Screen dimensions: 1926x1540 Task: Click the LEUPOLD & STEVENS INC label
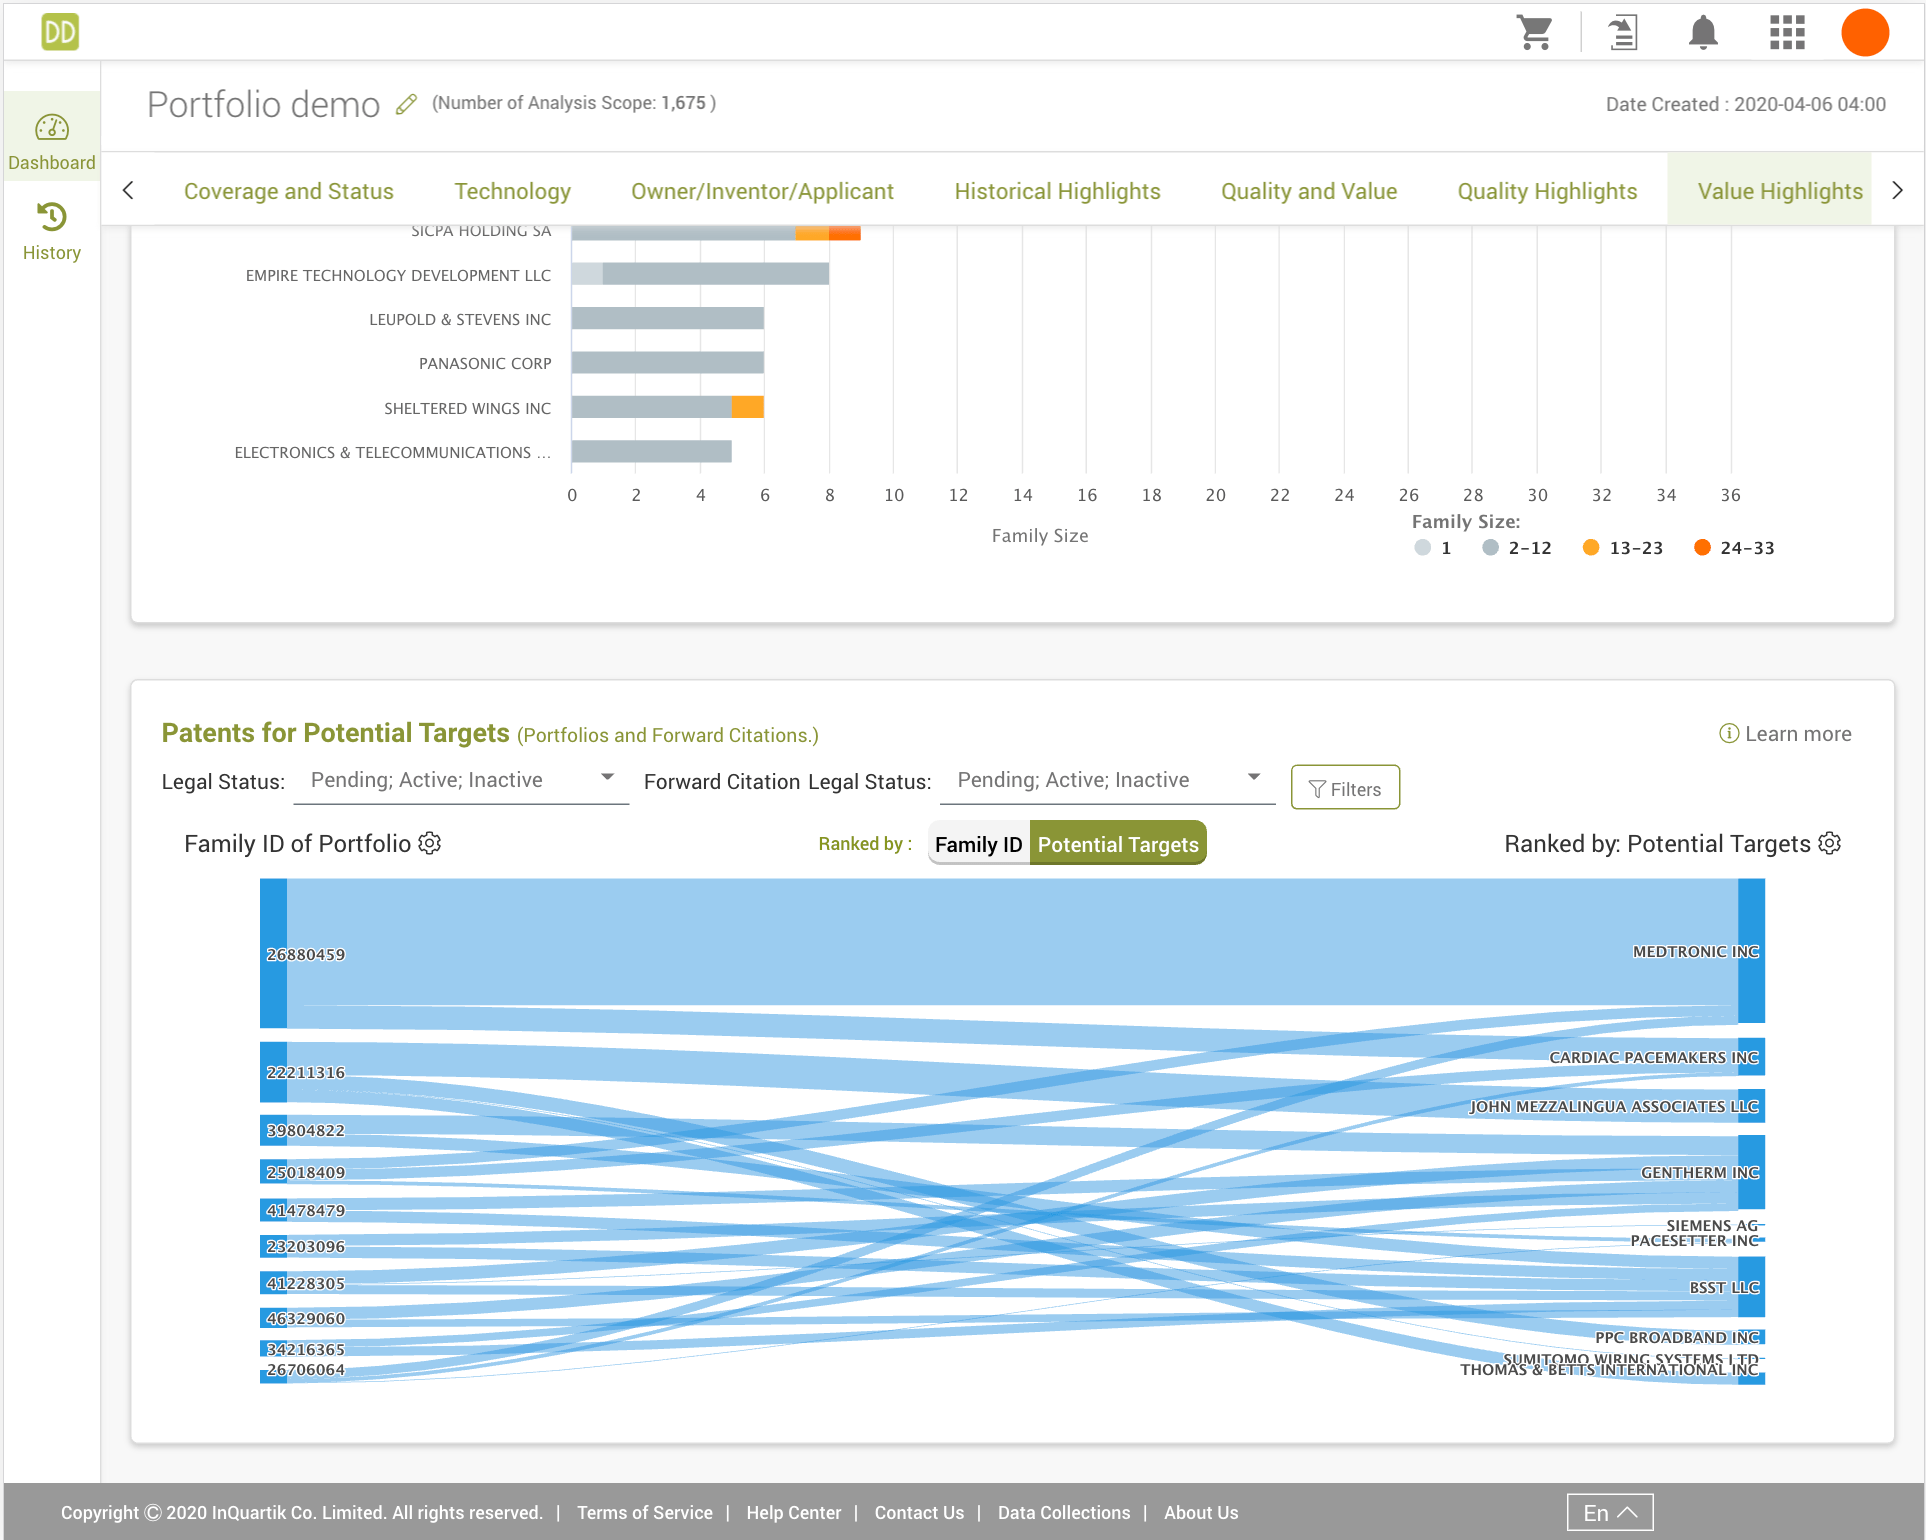[460, 319]
